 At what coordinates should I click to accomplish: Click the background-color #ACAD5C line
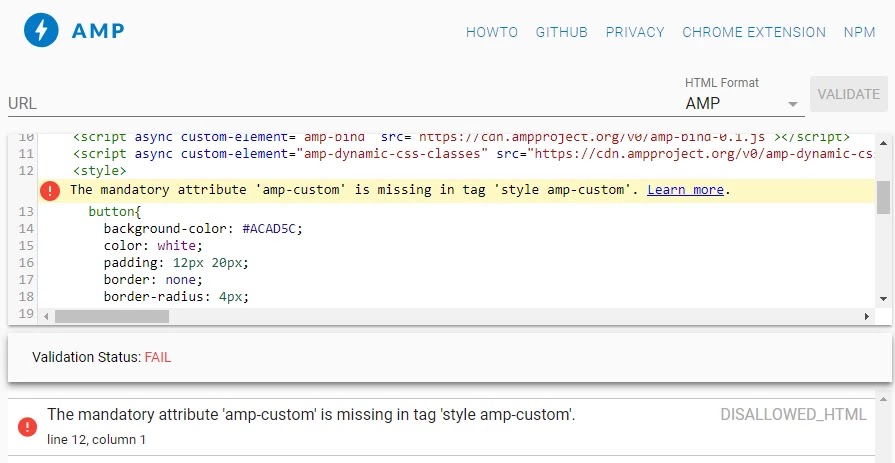click(203, 229)
